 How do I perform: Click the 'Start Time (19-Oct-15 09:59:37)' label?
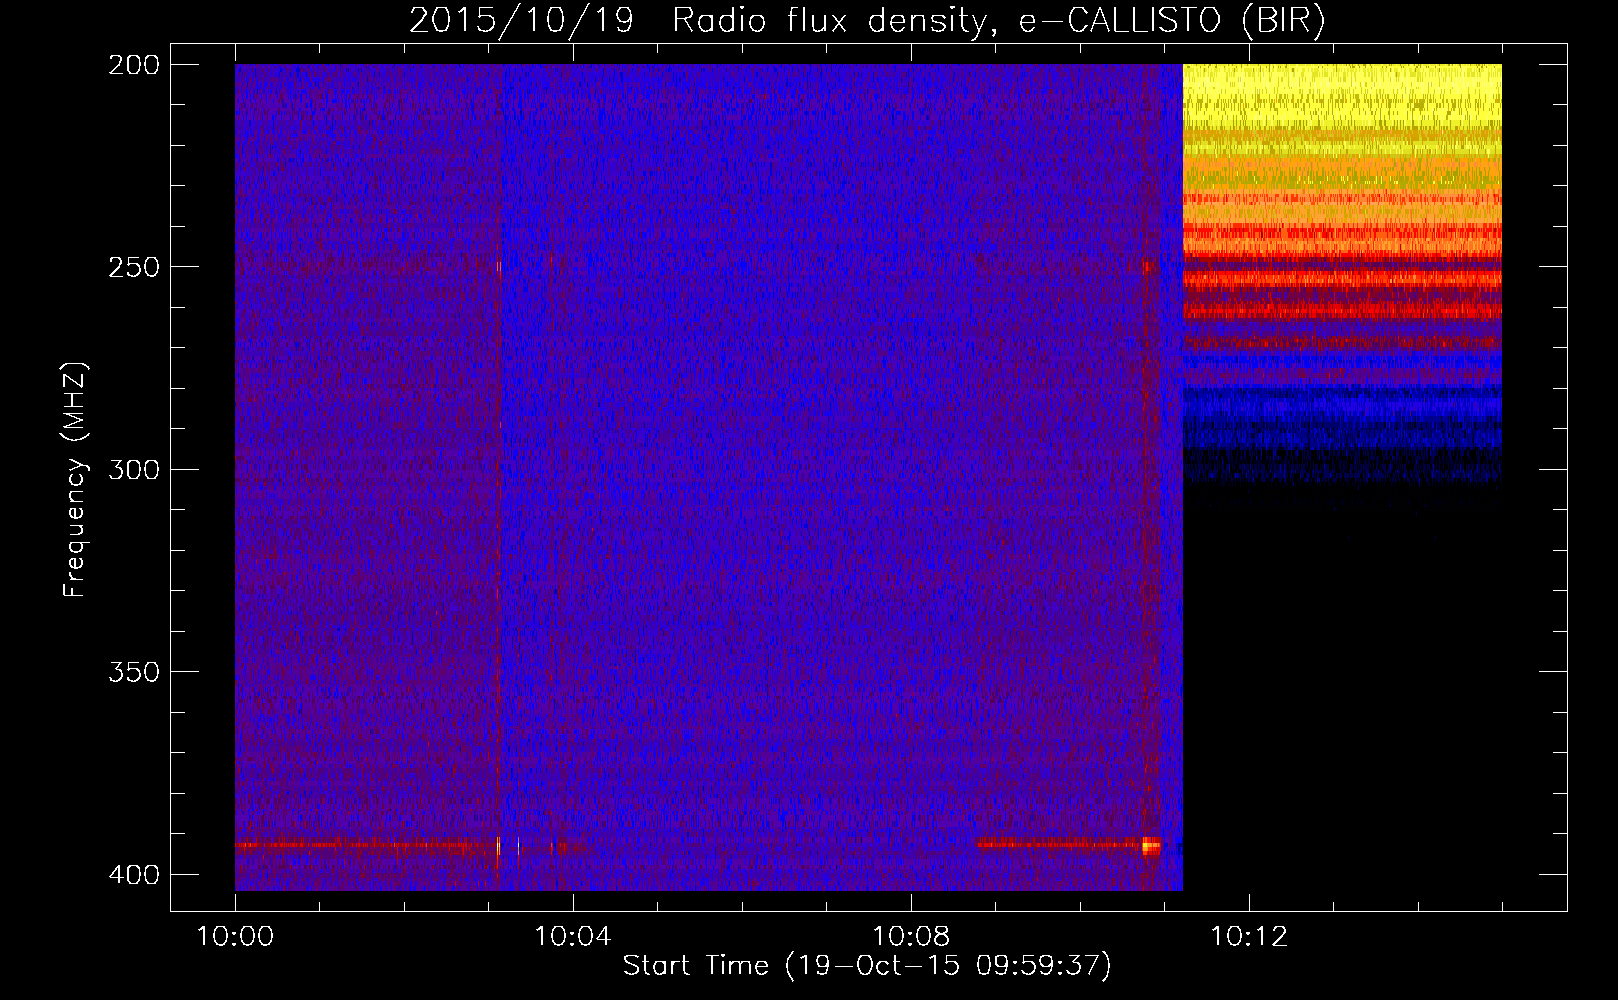pos(867,966)
